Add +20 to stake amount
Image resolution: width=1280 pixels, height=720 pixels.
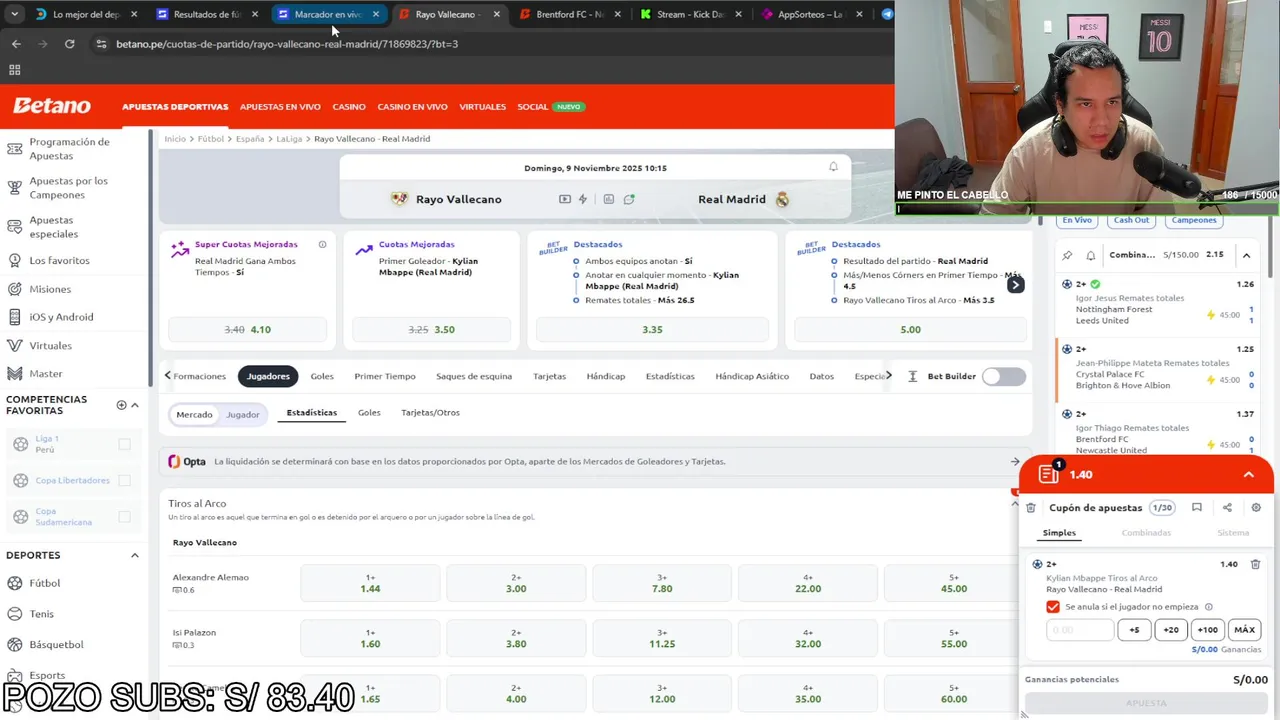1171,630
